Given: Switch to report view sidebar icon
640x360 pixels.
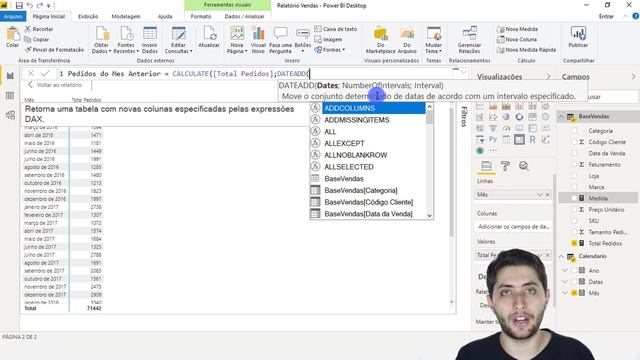Looking at the screenshot, I should [10, 76].
